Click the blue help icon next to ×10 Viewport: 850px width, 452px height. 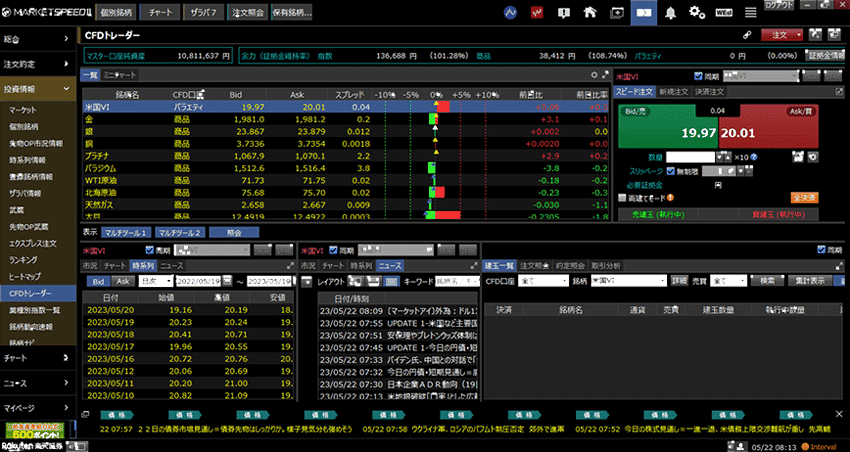pos(754,157)
